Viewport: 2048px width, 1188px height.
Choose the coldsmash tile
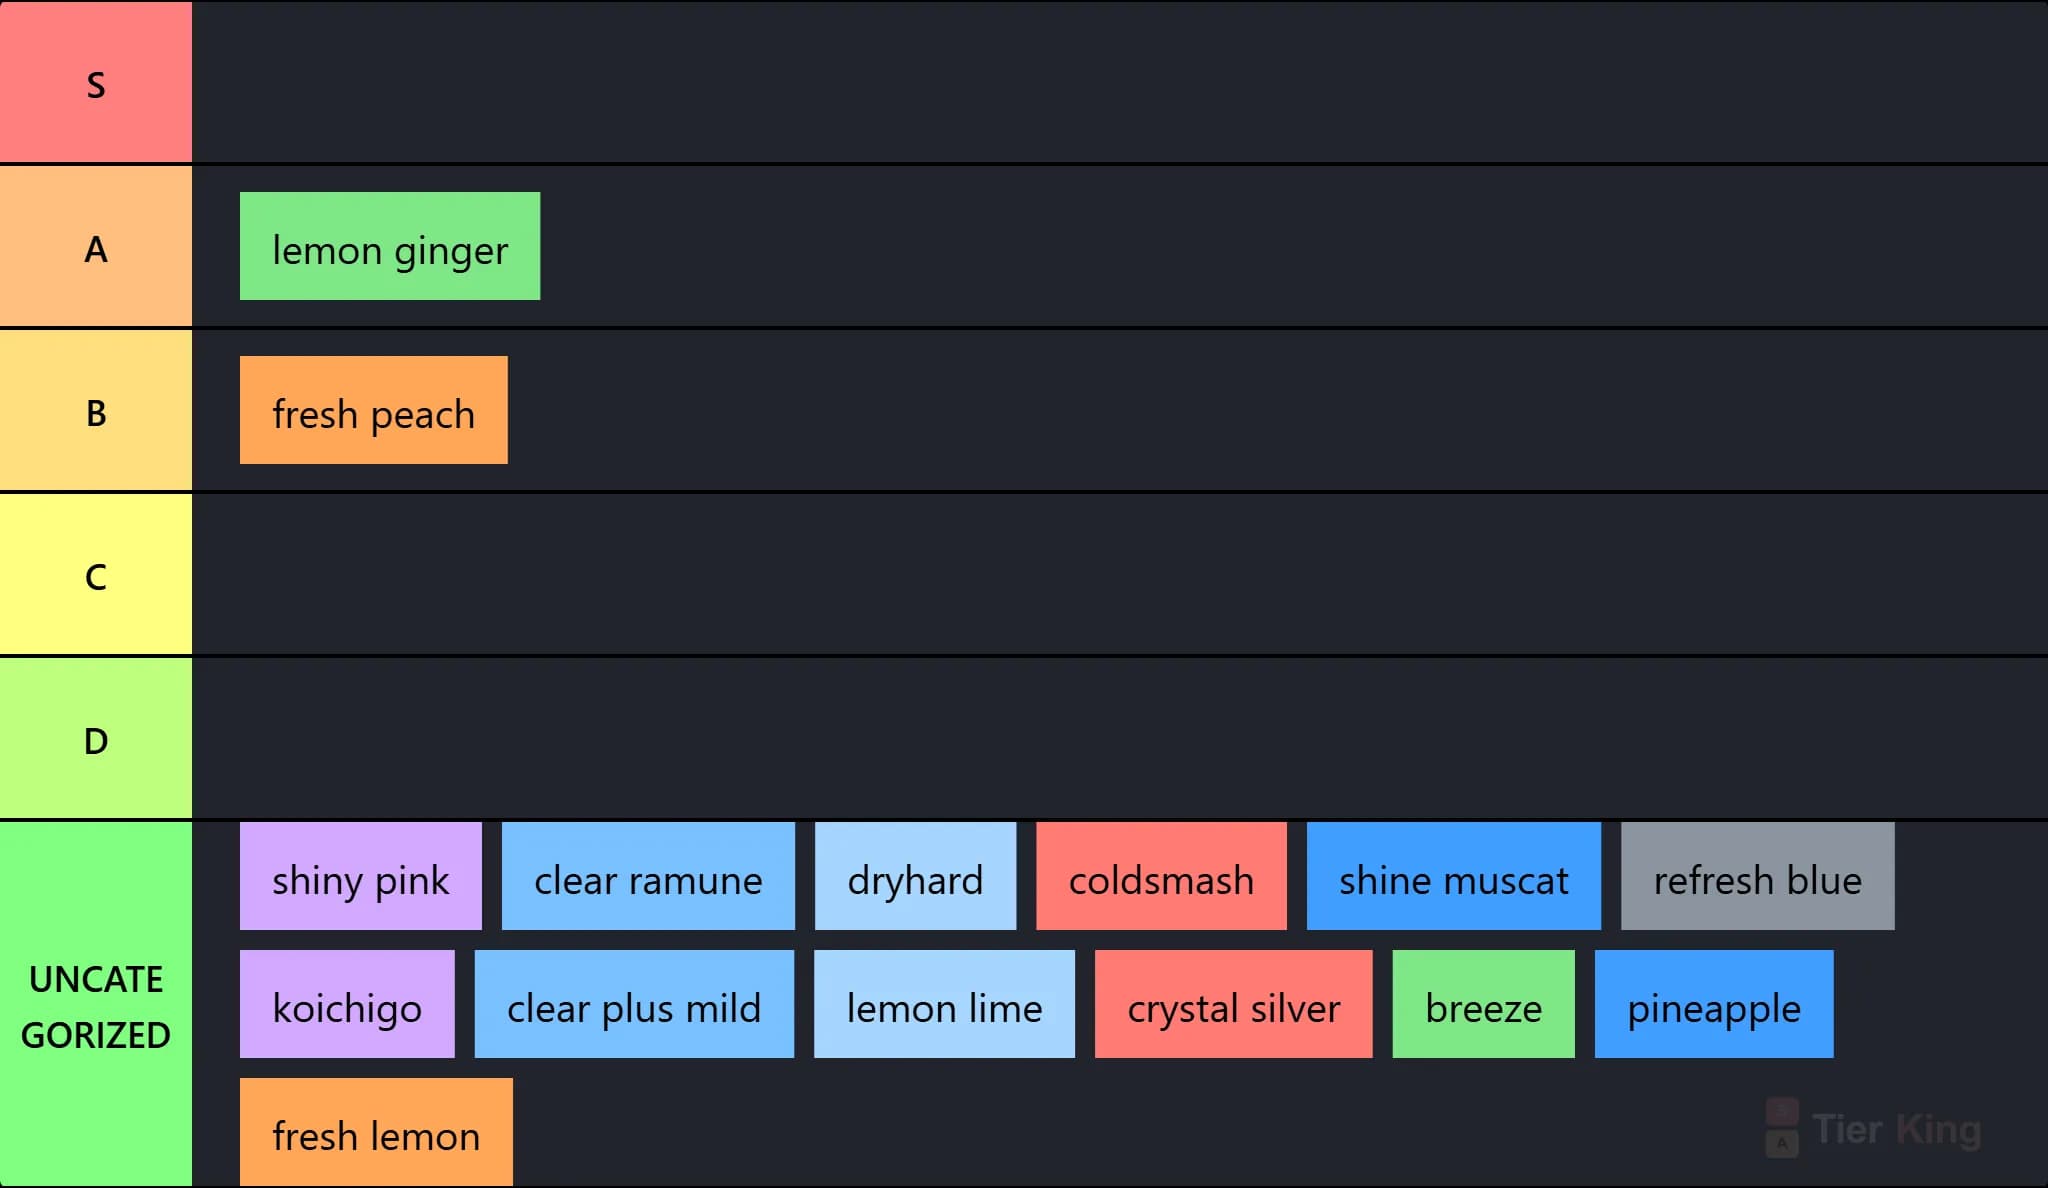pos(1161,876)
